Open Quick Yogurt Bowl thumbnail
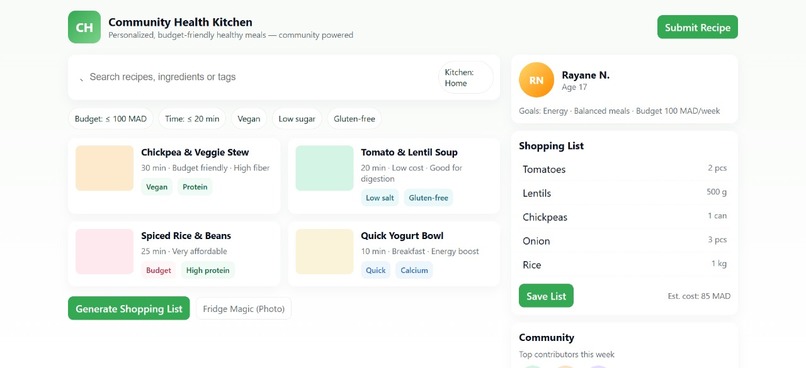 click(x=324, y=251)
